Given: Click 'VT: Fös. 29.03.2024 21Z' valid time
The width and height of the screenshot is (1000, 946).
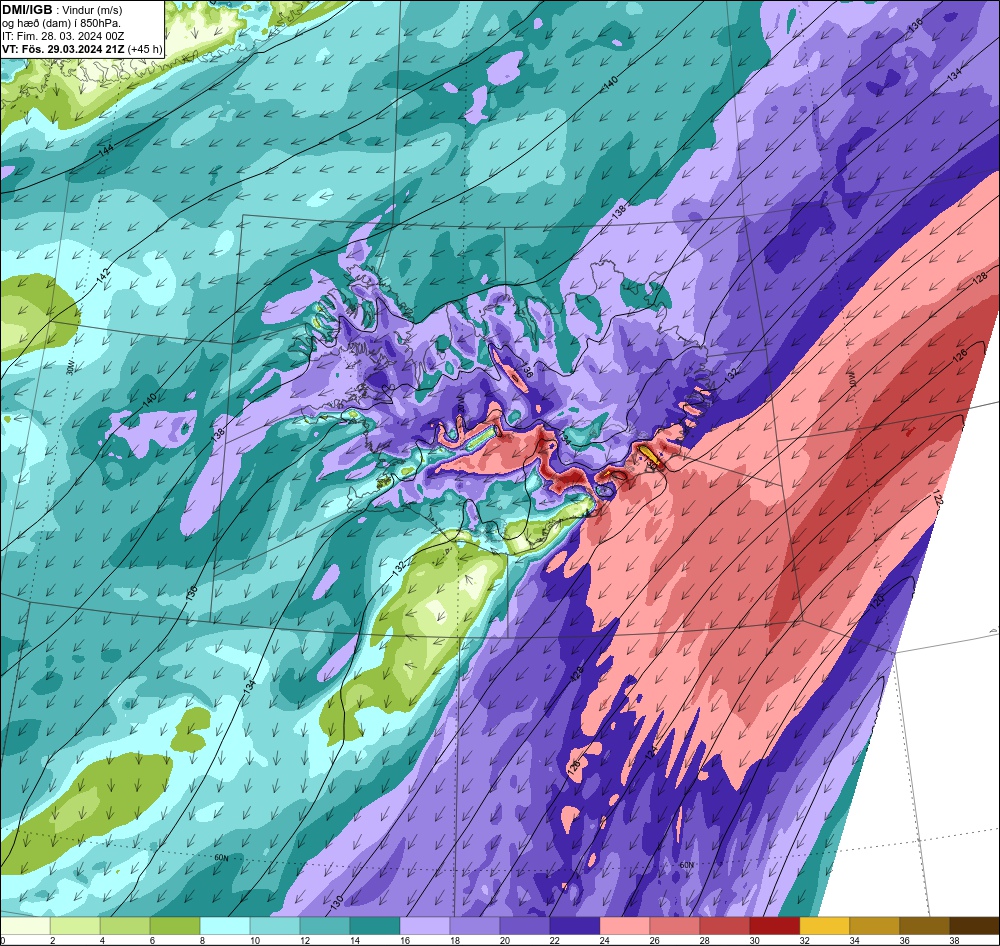Looking at the screenshot, I should point(64,48).
